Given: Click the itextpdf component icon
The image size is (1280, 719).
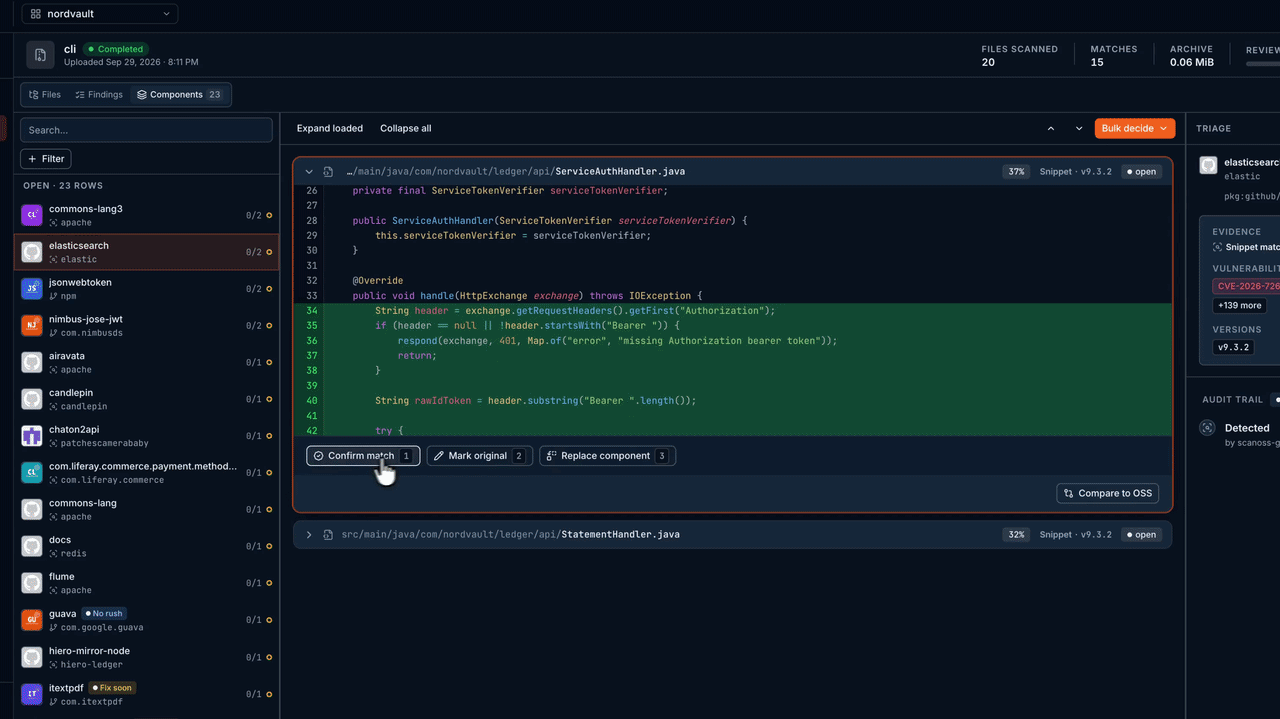Looking at the screenshot, I should tap(32, 694).
